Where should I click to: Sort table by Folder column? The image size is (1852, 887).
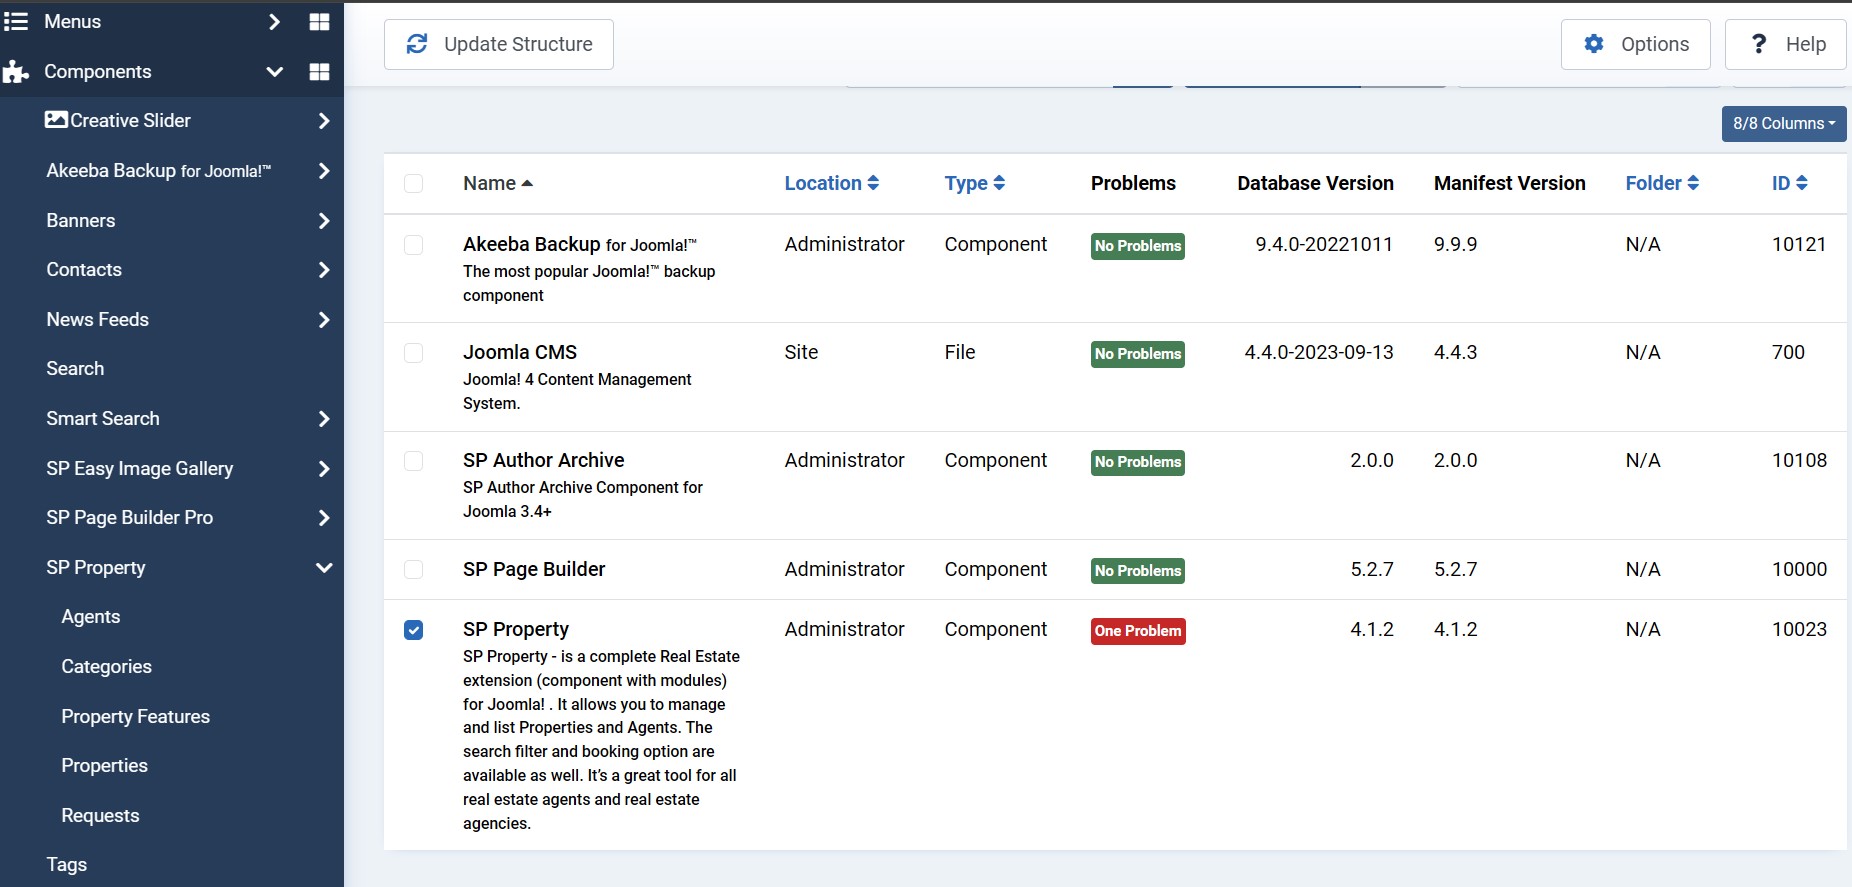click(1661, 183)
